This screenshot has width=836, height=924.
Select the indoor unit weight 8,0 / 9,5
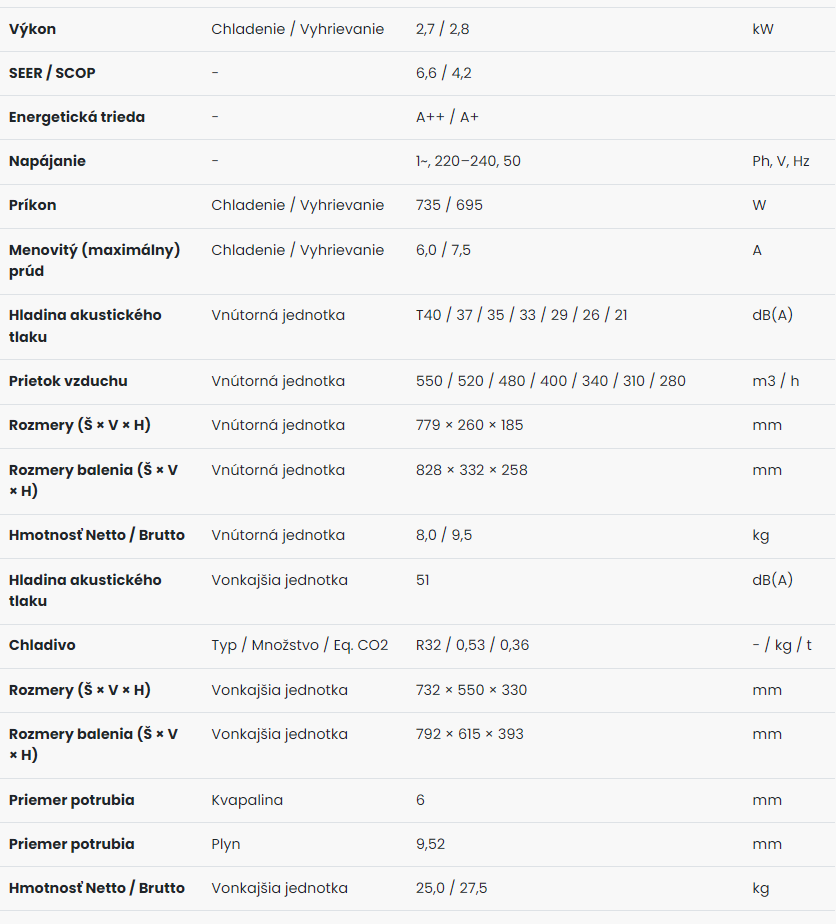(444, 535)
